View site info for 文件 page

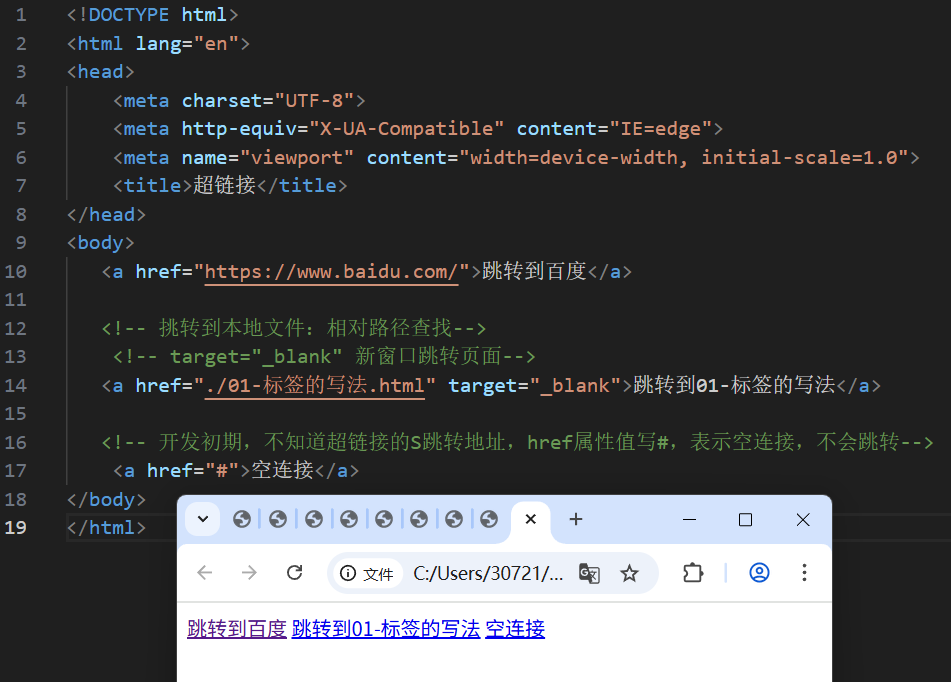(367, 573)
